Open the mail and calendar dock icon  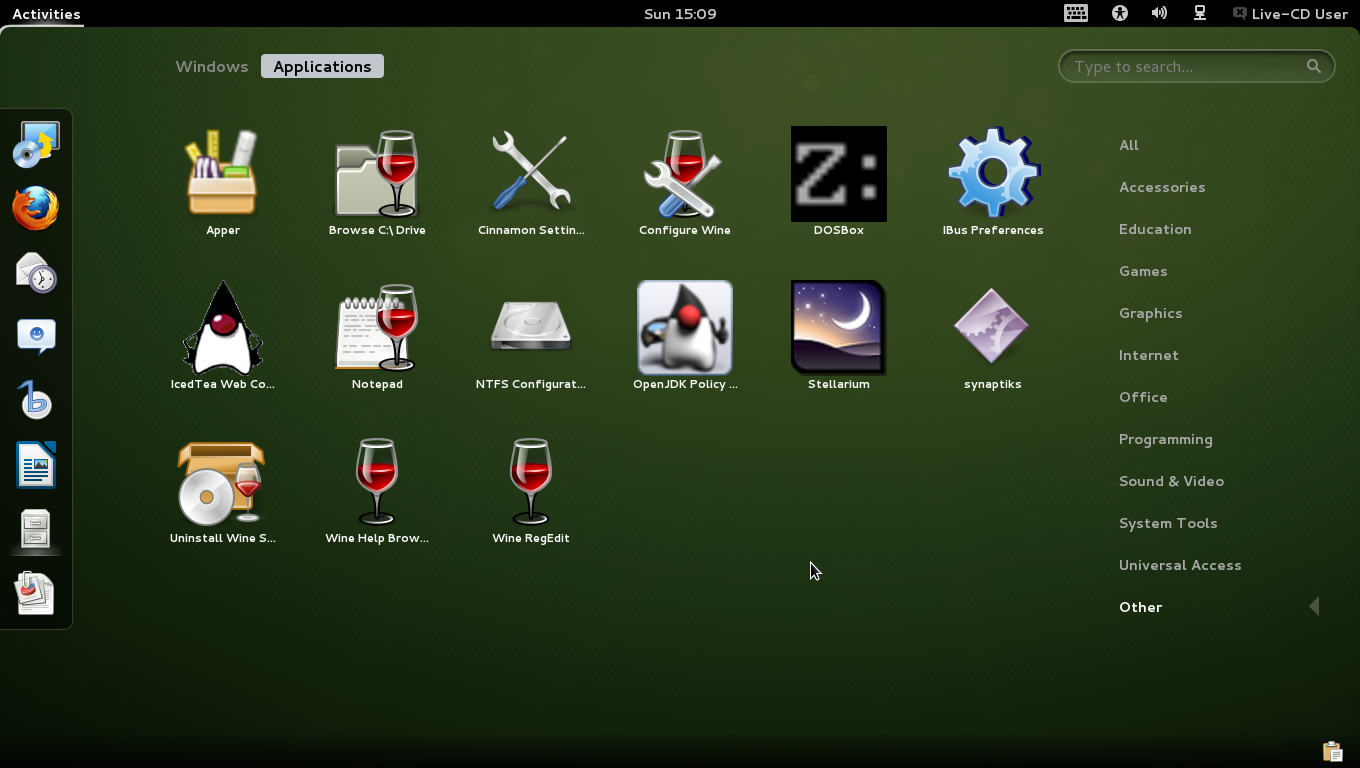click(x=36, y=273)
